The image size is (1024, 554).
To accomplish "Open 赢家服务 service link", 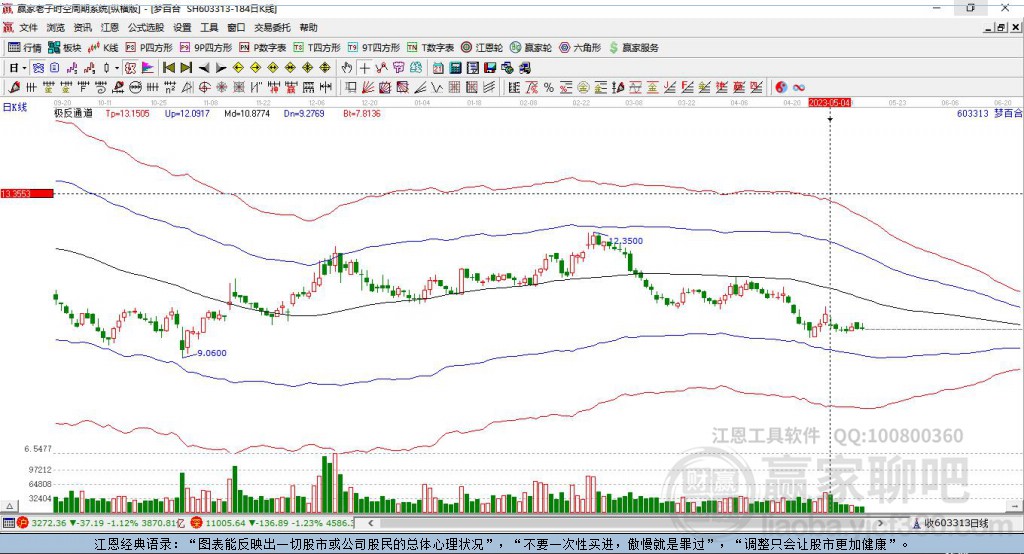I will click(633, 48).
